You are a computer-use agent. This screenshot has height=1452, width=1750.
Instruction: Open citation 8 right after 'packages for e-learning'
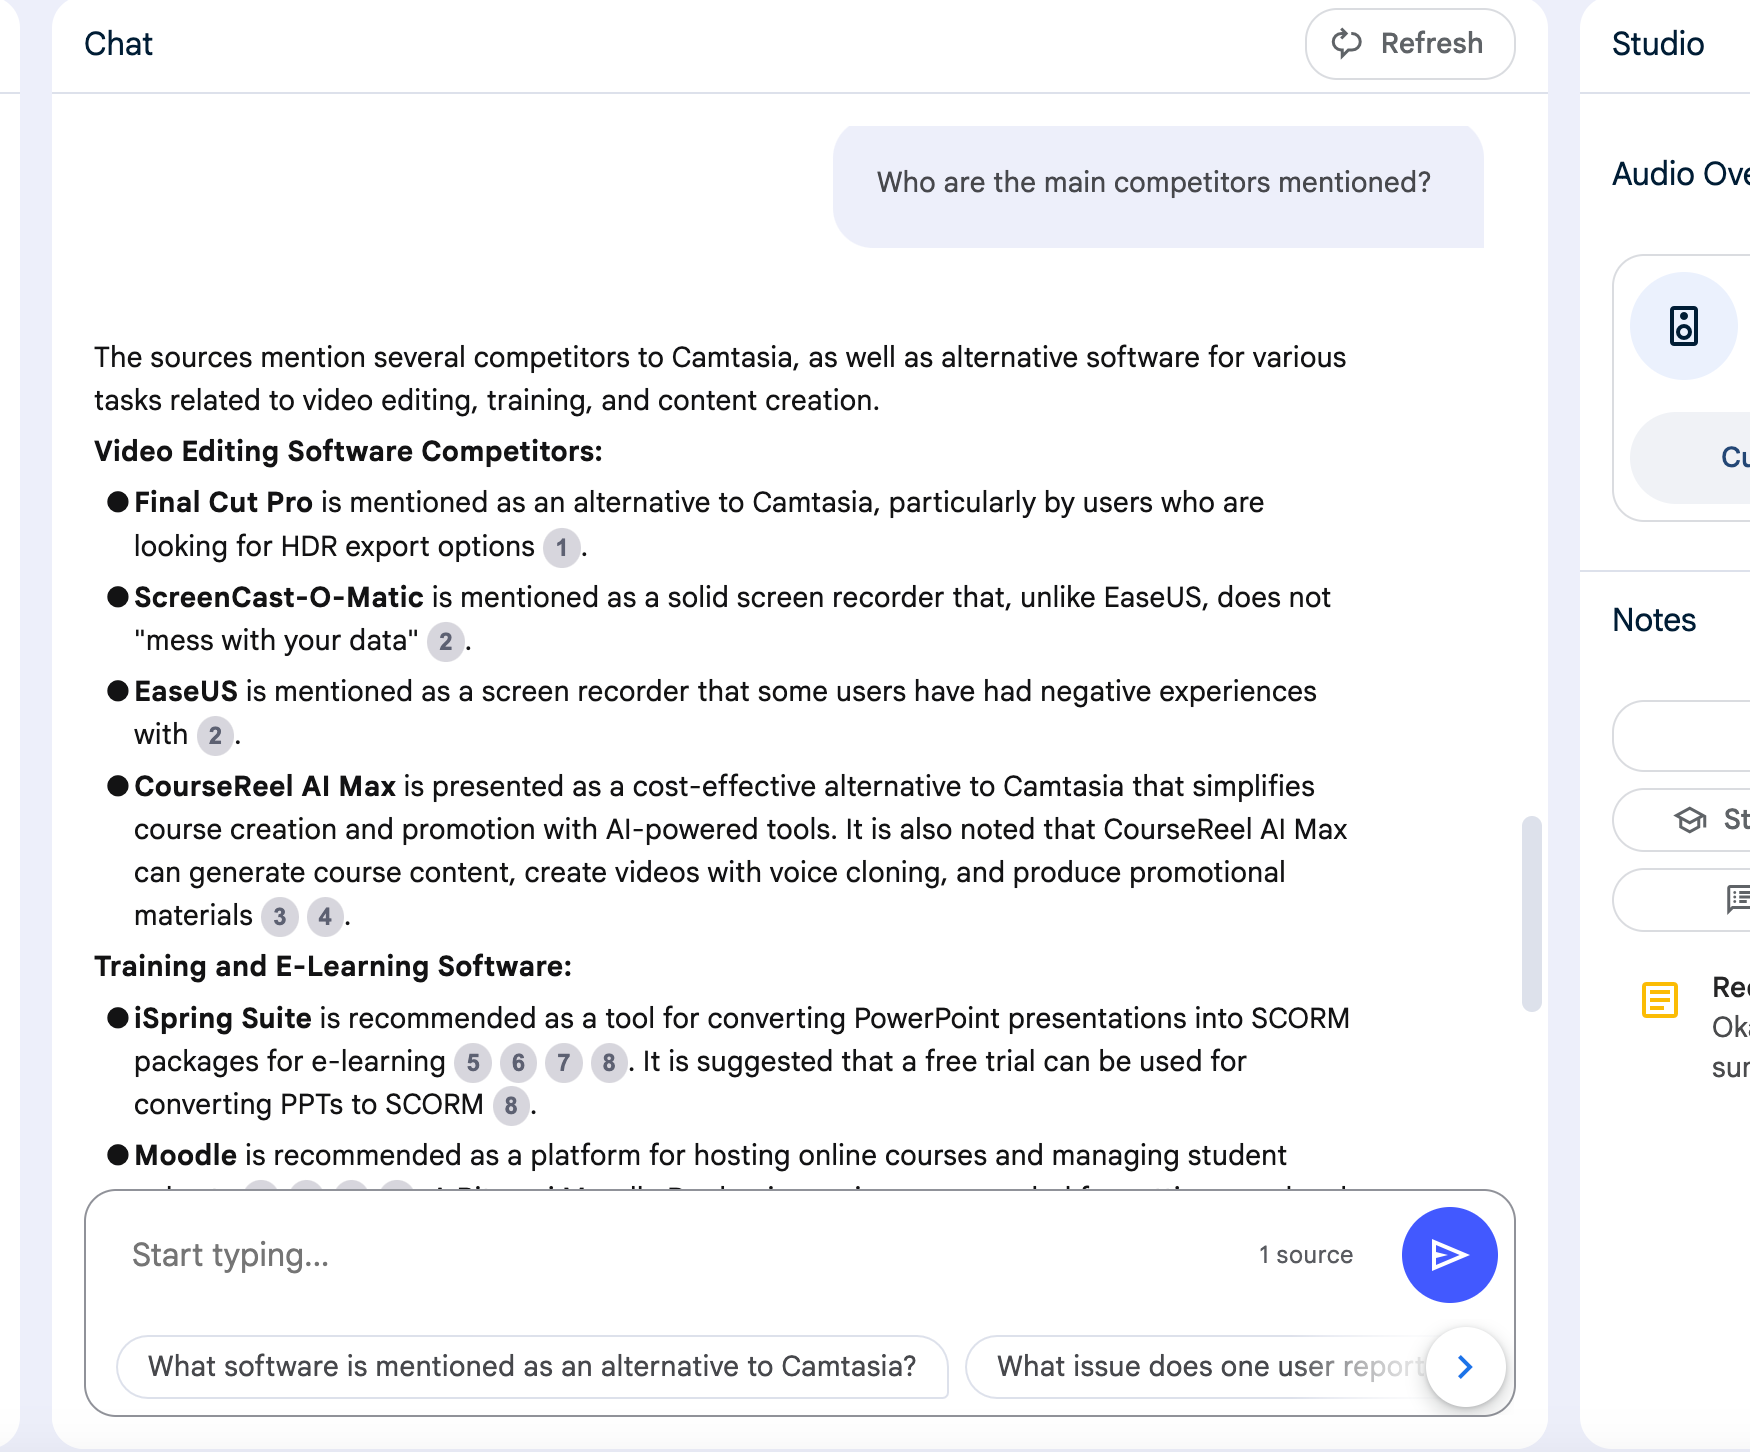[609, 1062]
